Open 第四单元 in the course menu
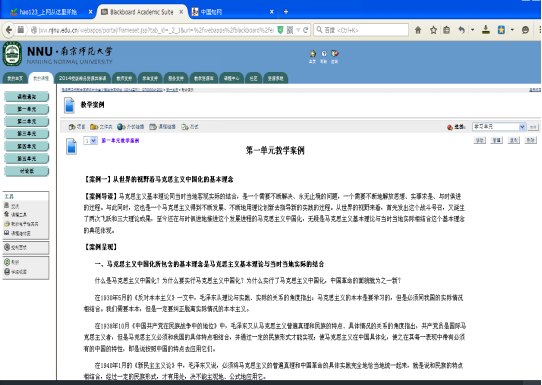Screen dimensions: 542x385 [x=27, y=146]
